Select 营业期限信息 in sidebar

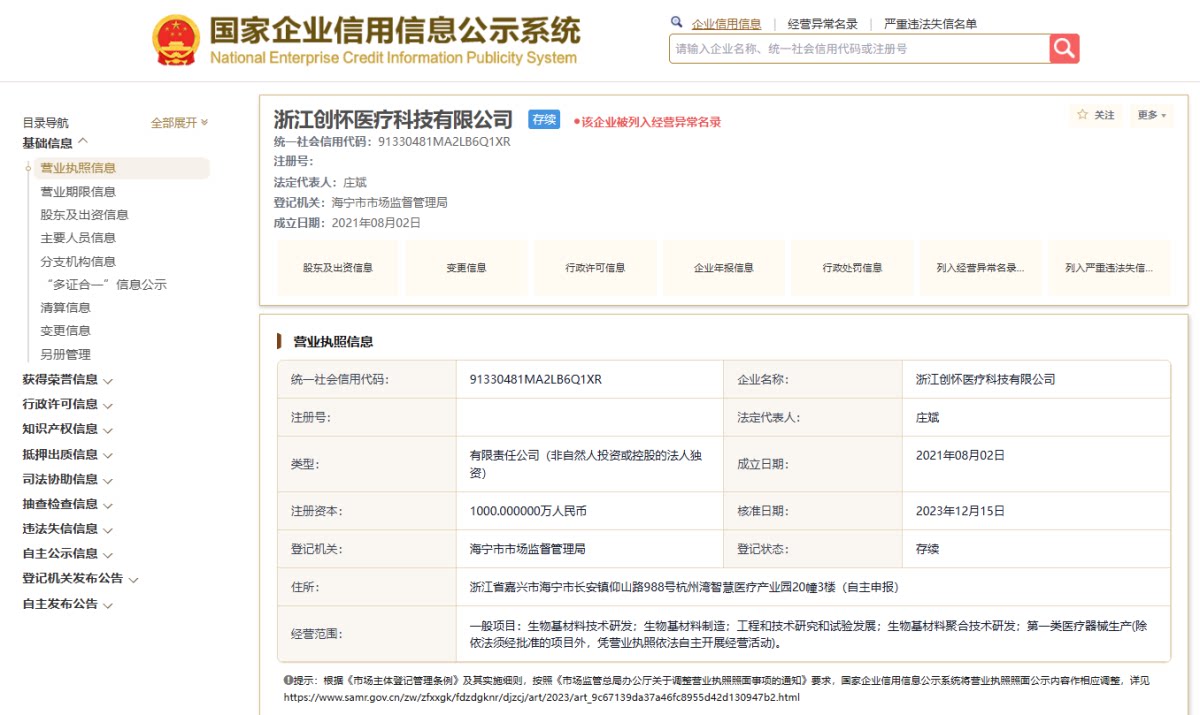(78, 192)
